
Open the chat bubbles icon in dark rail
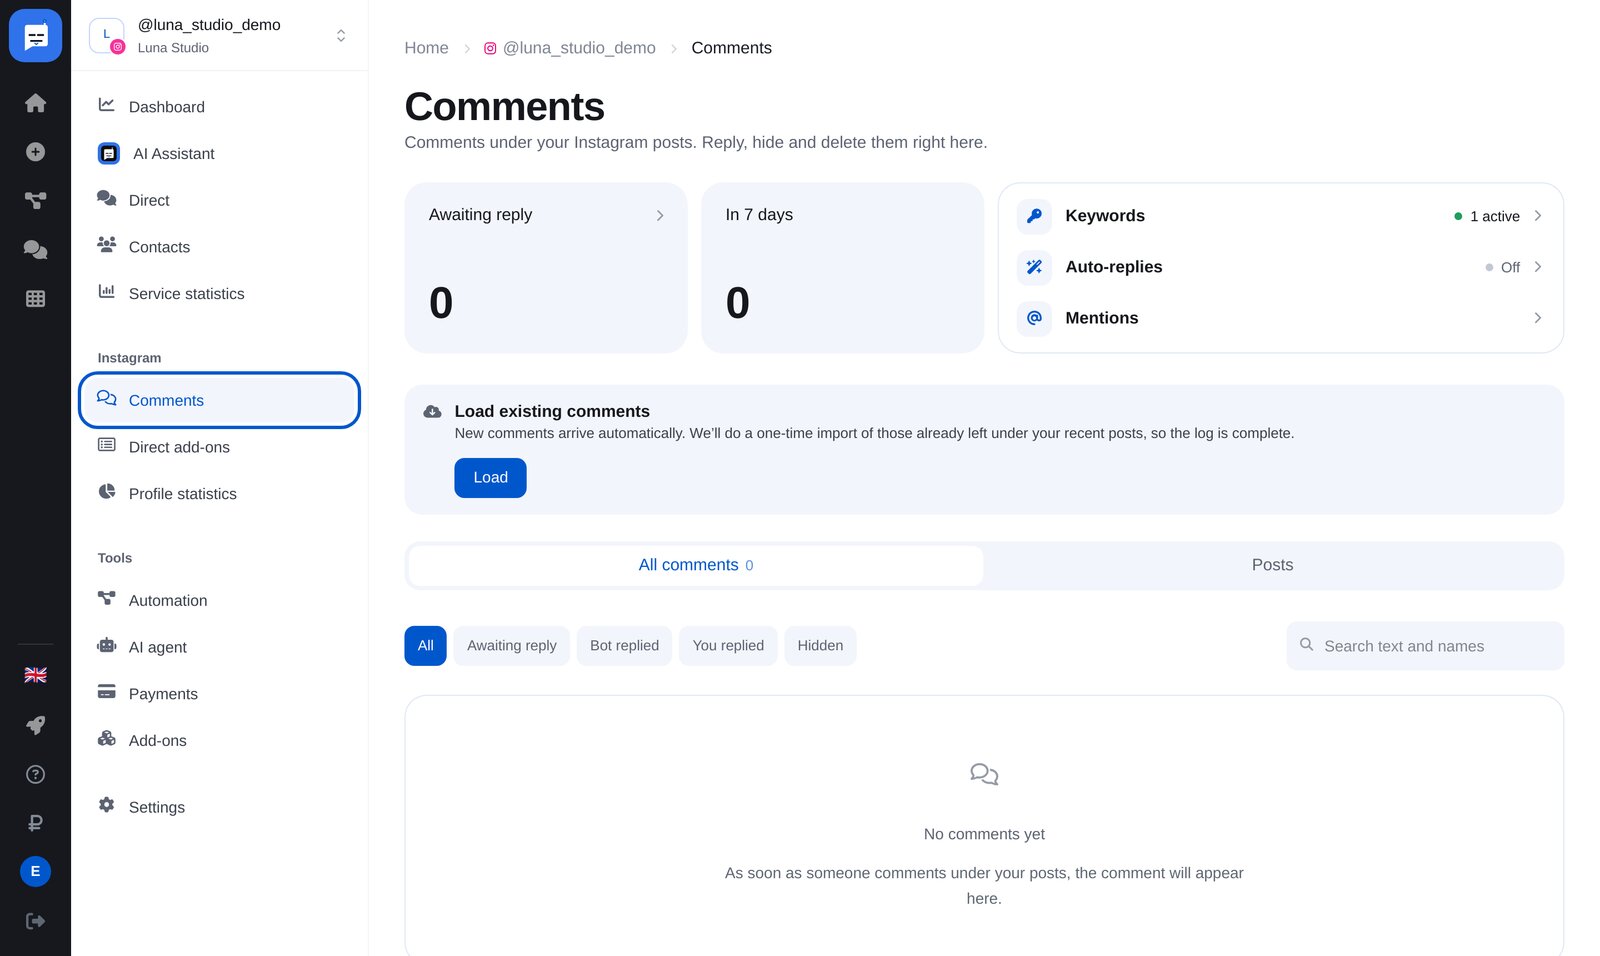pyautogui.click(x=35, y=249)
